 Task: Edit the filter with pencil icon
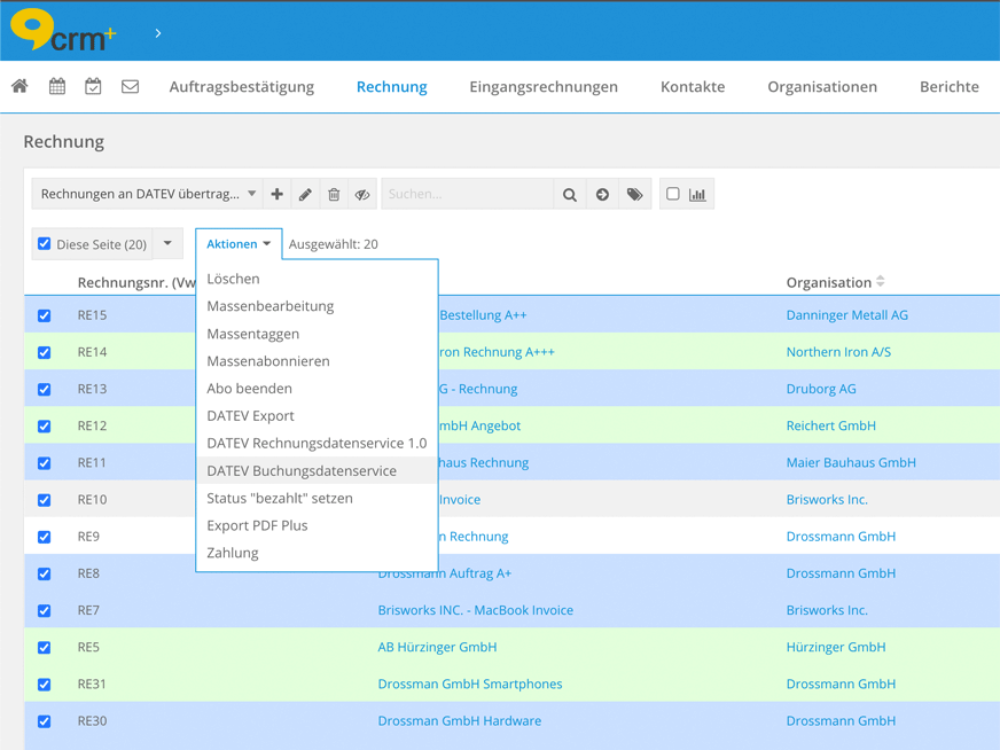coord(306,194)
